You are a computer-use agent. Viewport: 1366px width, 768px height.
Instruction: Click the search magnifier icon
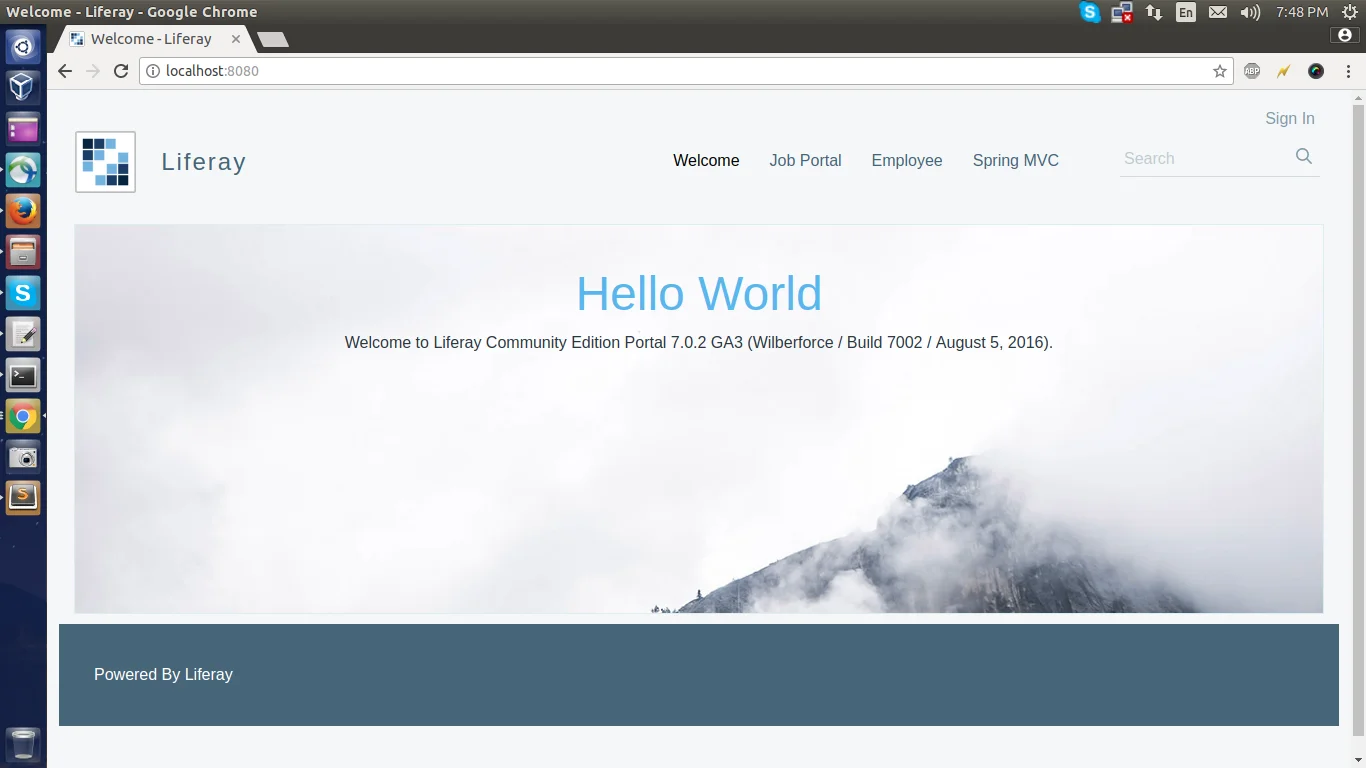(x=1303, y=156)
